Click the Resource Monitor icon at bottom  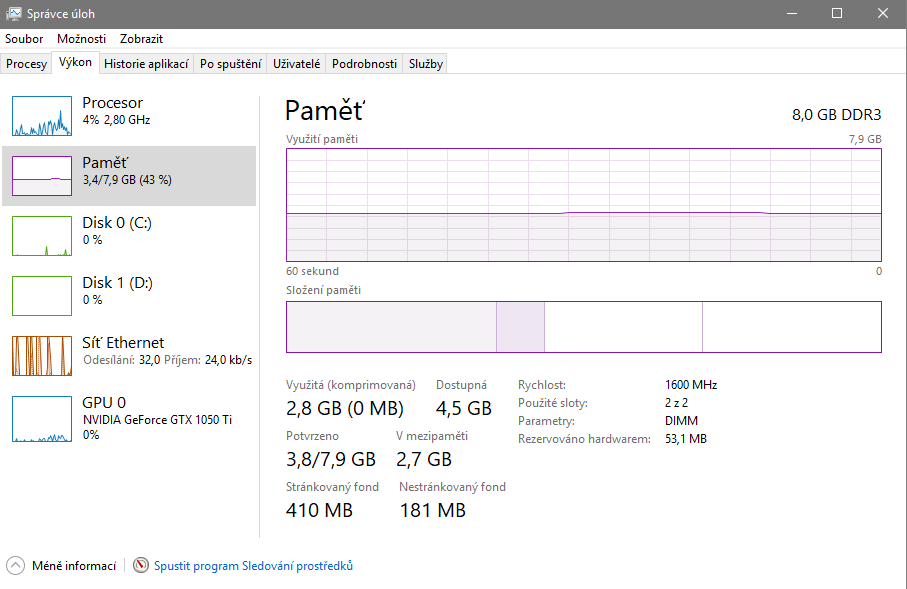pos(141,566)
